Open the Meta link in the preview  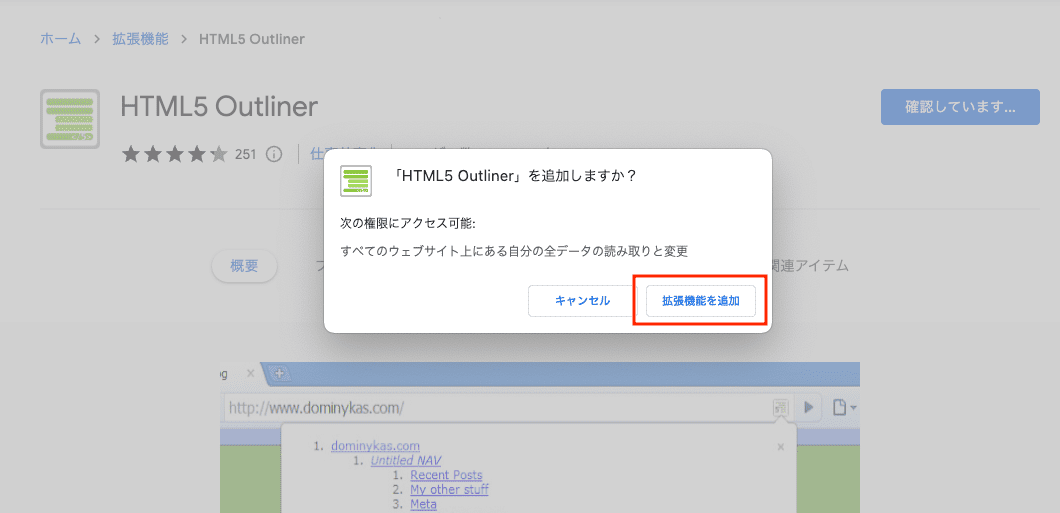tap(423, 504)
